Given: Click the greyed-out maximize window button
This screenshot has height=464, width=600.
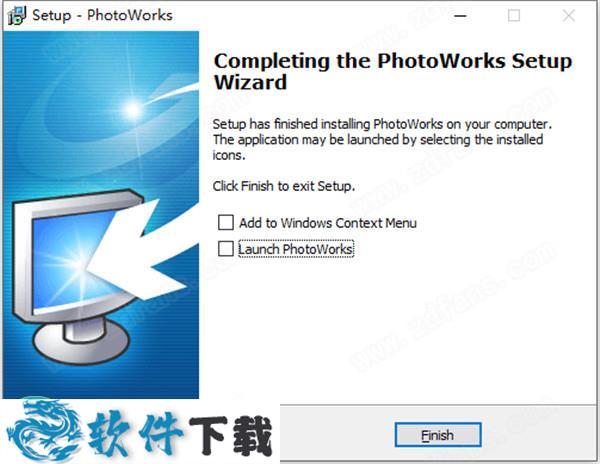Looking at the screenshot, I should 514,16.
